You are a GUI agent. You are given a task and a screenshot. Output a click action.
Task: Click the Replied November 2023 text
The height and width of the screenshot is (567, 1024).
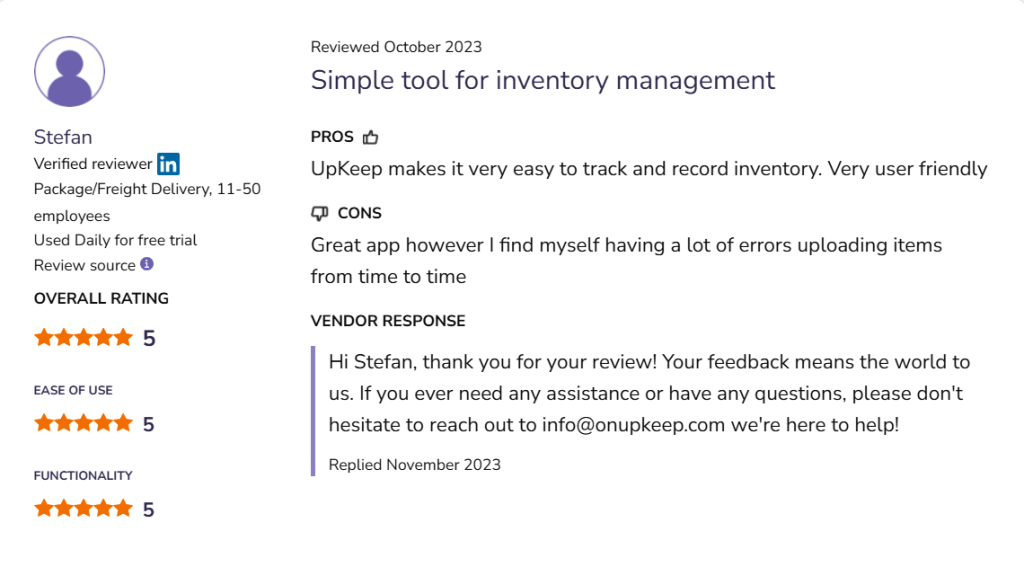414,464
